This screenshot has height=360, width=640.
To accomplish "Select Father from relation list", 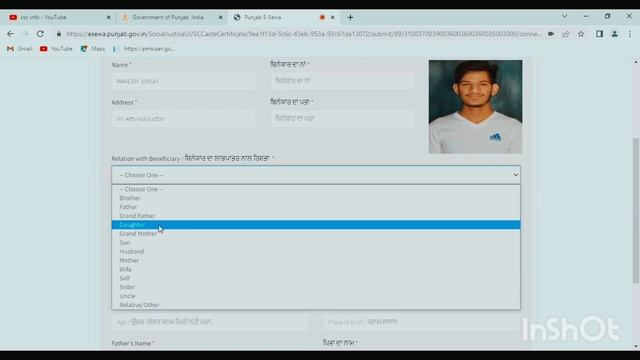I will coord(316,207).
